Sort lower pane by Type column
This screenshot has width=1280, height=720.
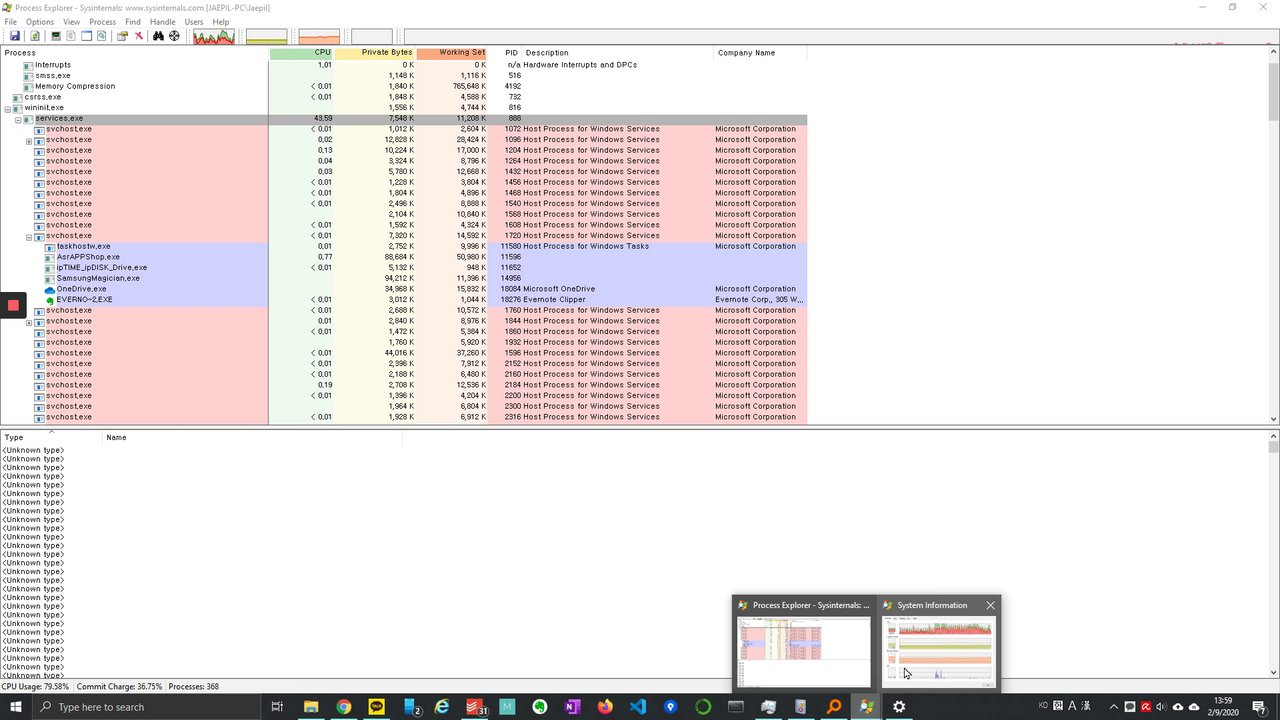click(52, 438)
